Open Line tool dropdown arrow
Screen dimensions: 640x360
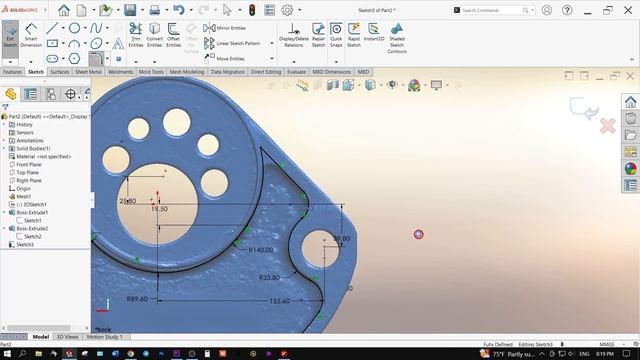tap(63, 28)
